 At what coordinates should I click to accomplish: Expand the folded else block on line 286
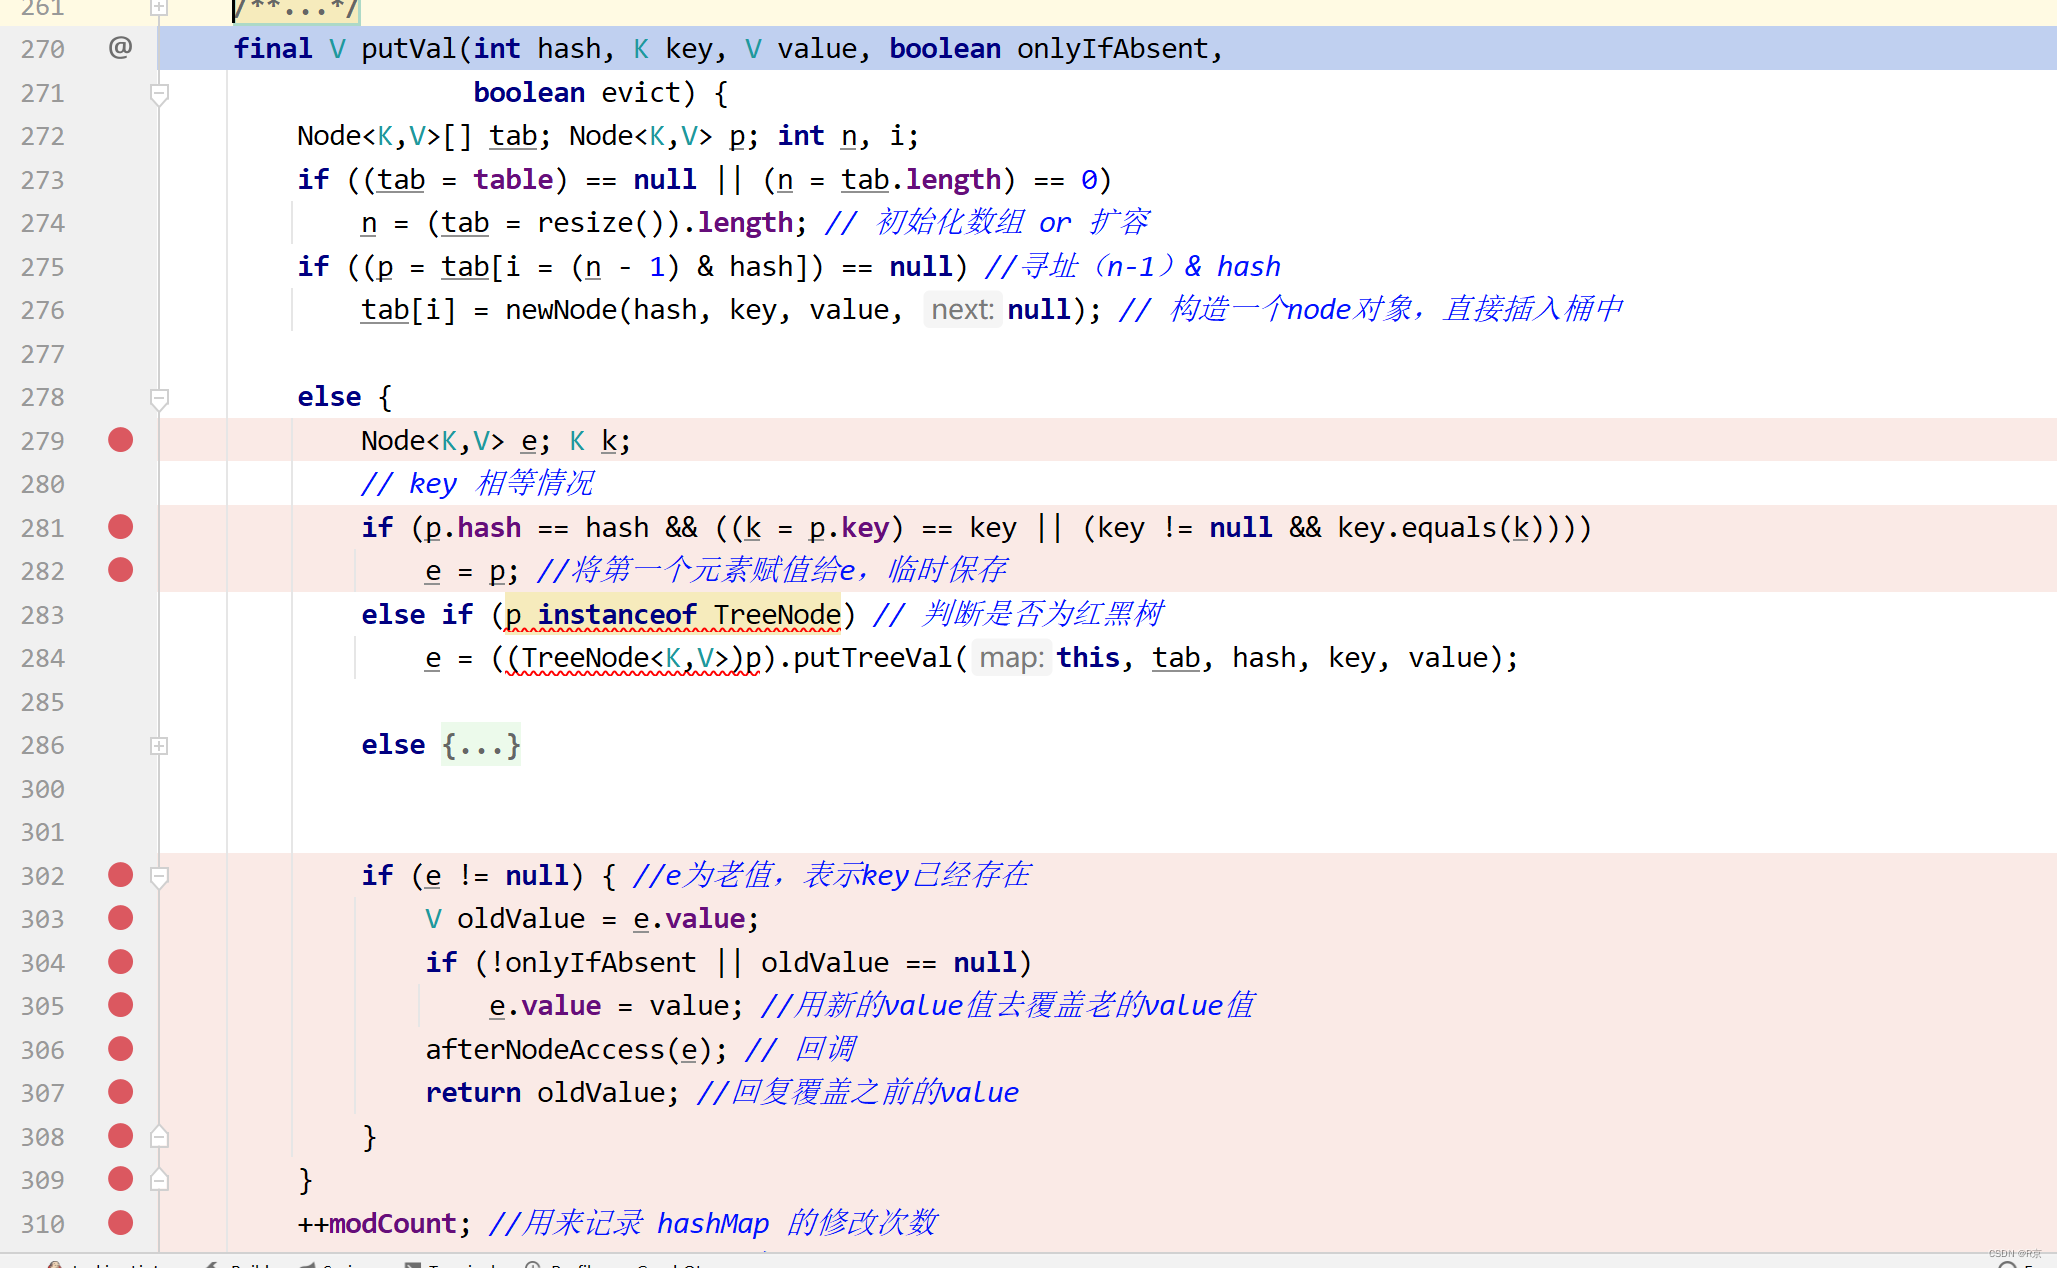159,746
